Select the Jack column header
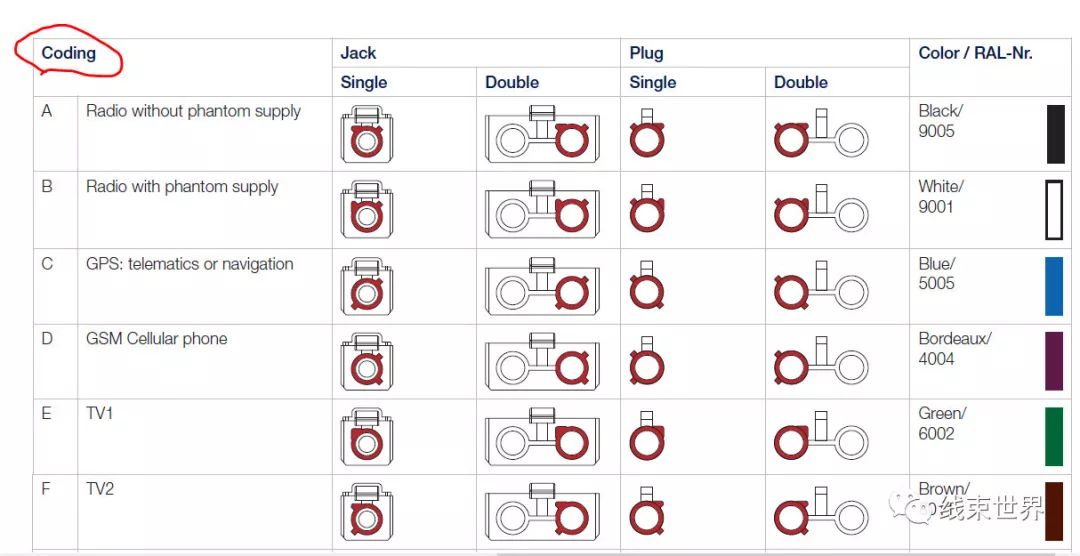This screenshot has height=556, width=1080. (358, 53)
